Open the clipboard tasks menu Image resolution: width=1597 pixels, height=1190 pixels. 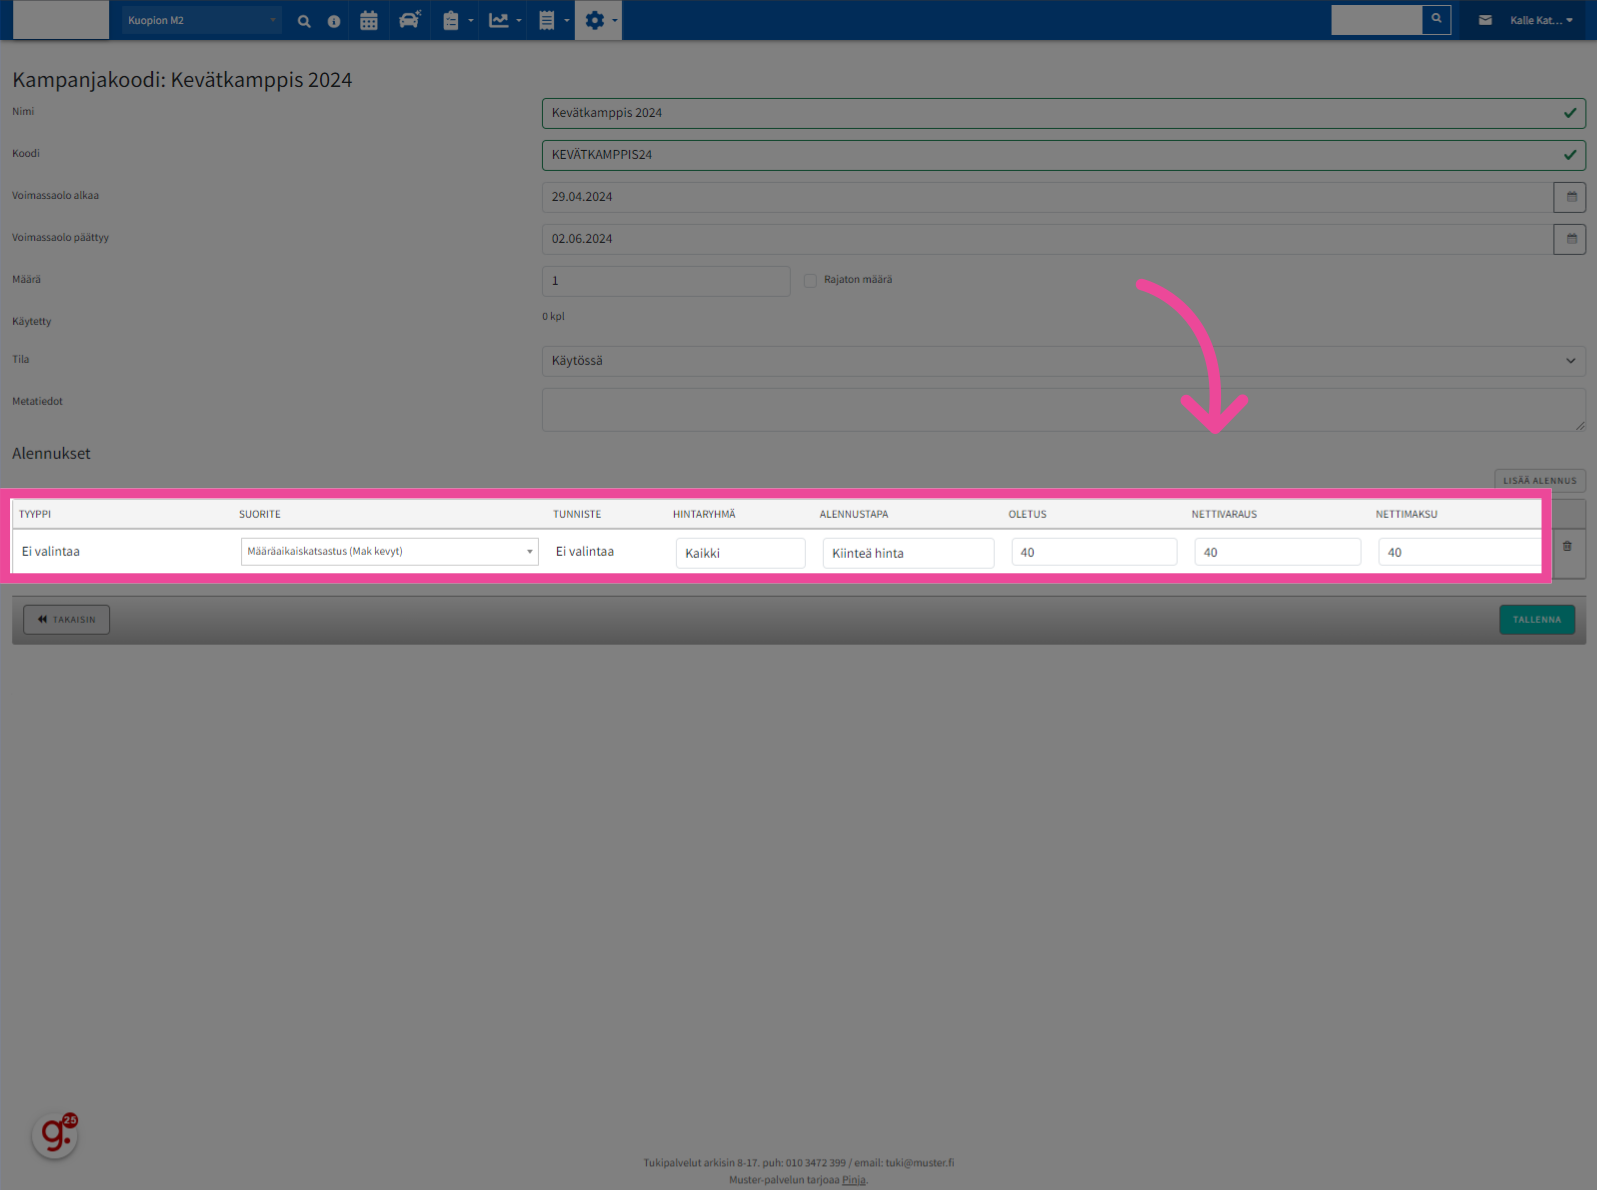point(457,20)
